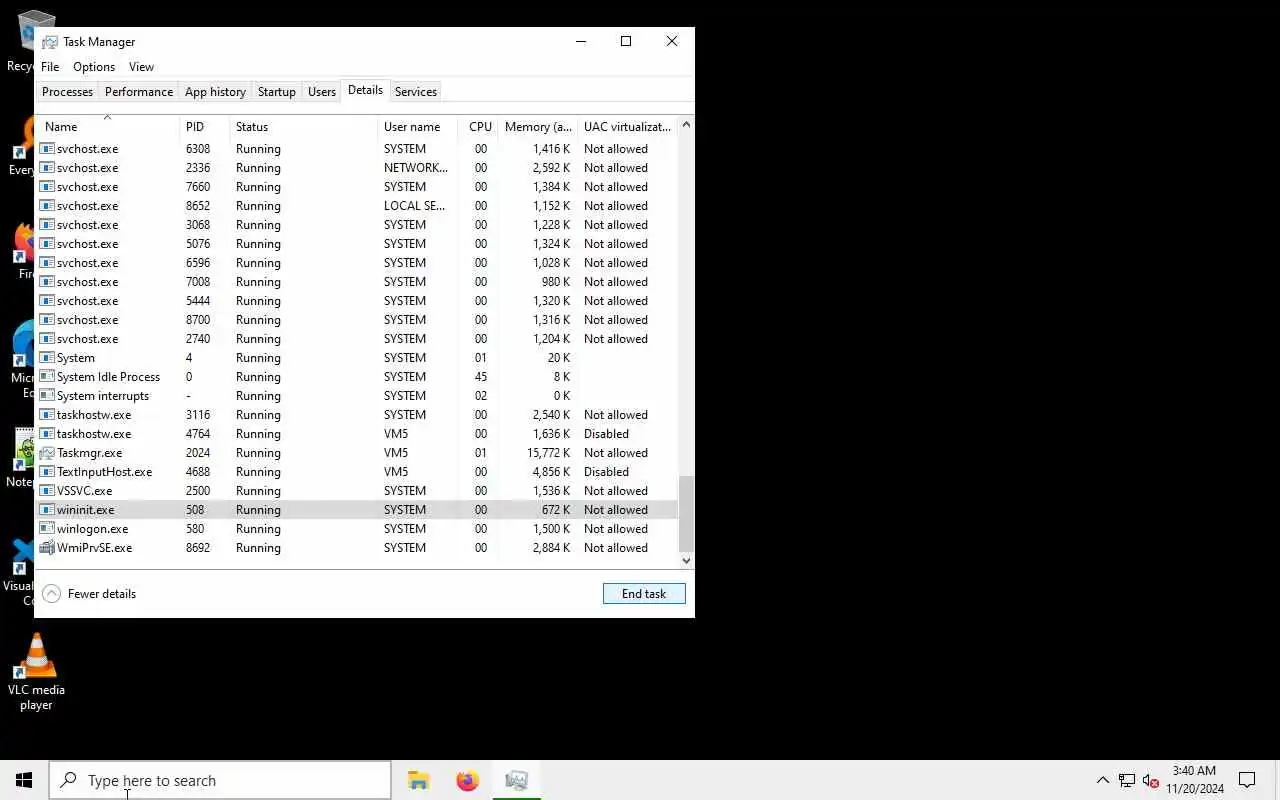1280x800 pixels.
Task: Click the TextInputHost.exe process icon
Action: pyautogui.click(x=47, y=472)
